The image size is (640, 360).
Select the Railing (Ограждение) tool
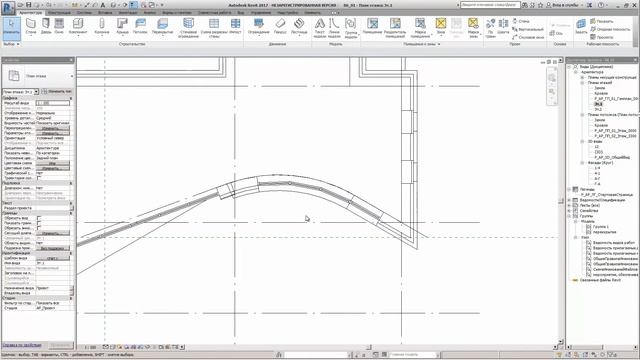tap(259, 27)
